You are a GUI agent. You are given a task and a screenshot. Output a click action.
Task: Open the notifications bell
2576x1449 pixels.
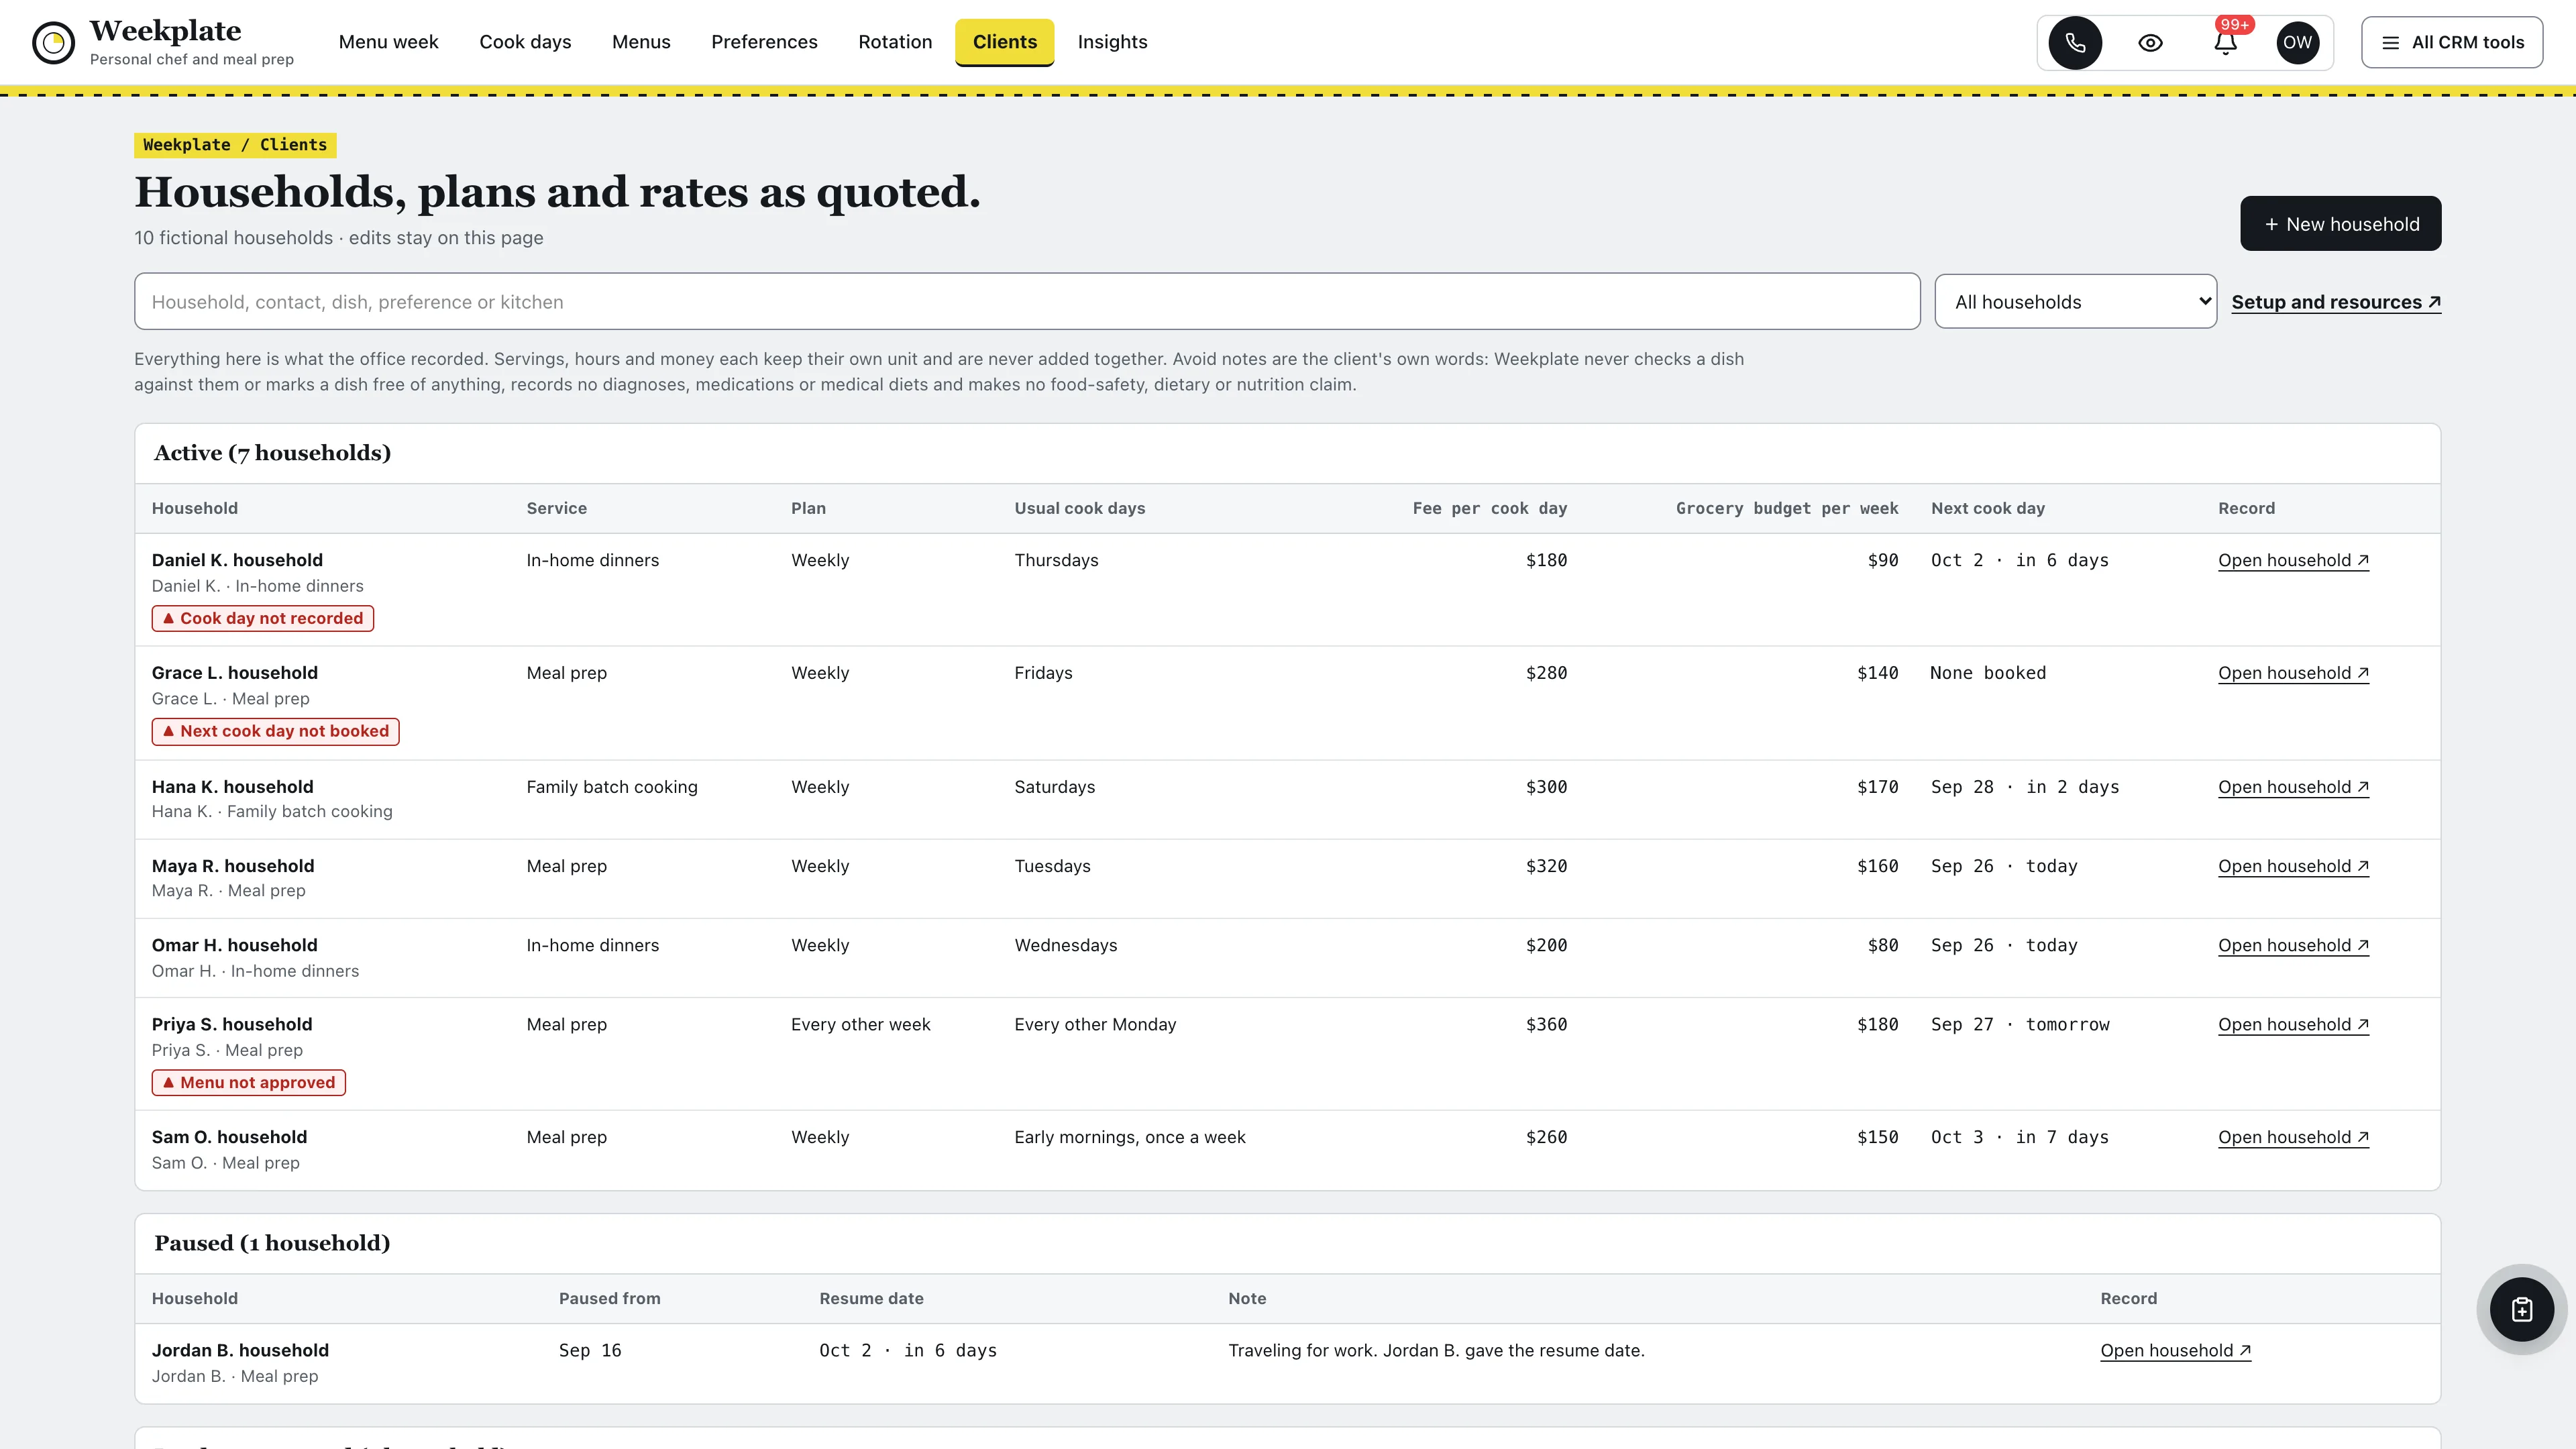coord(2225,42)
